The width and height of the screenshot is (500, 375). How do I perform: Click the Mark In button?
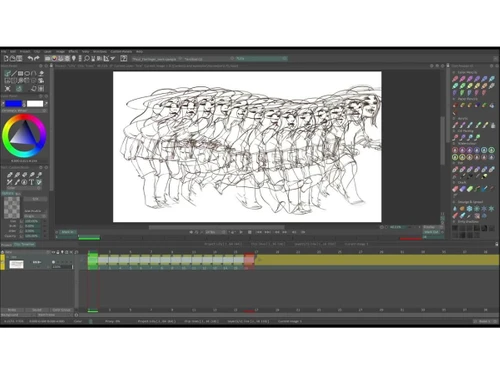click(68, 232)
